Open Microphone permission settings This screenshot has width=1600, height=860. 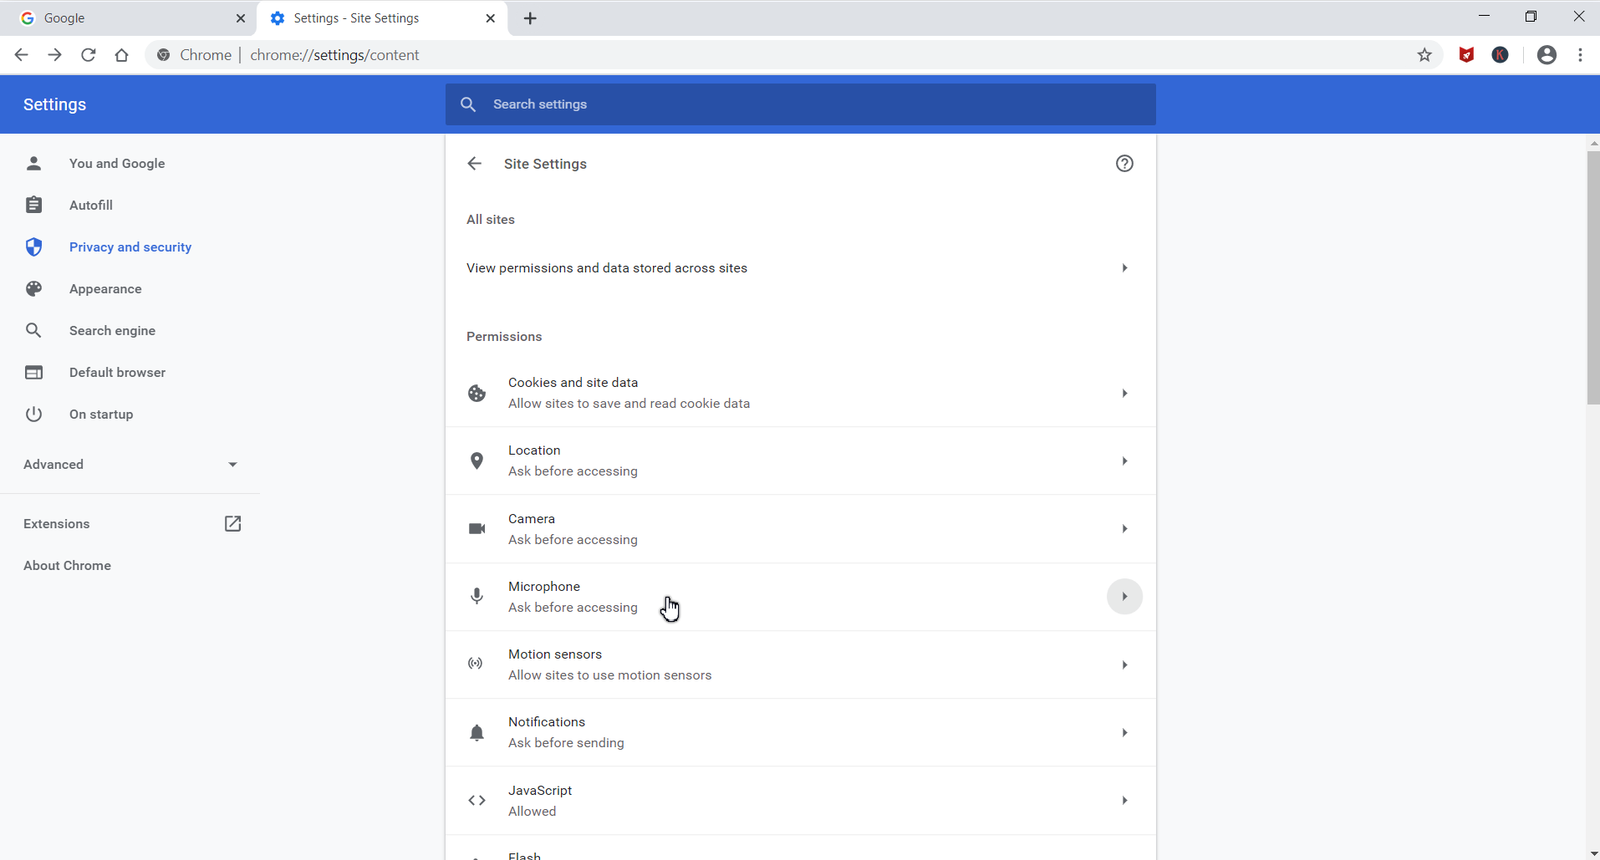pyautogui.click(x=800, y=597)
